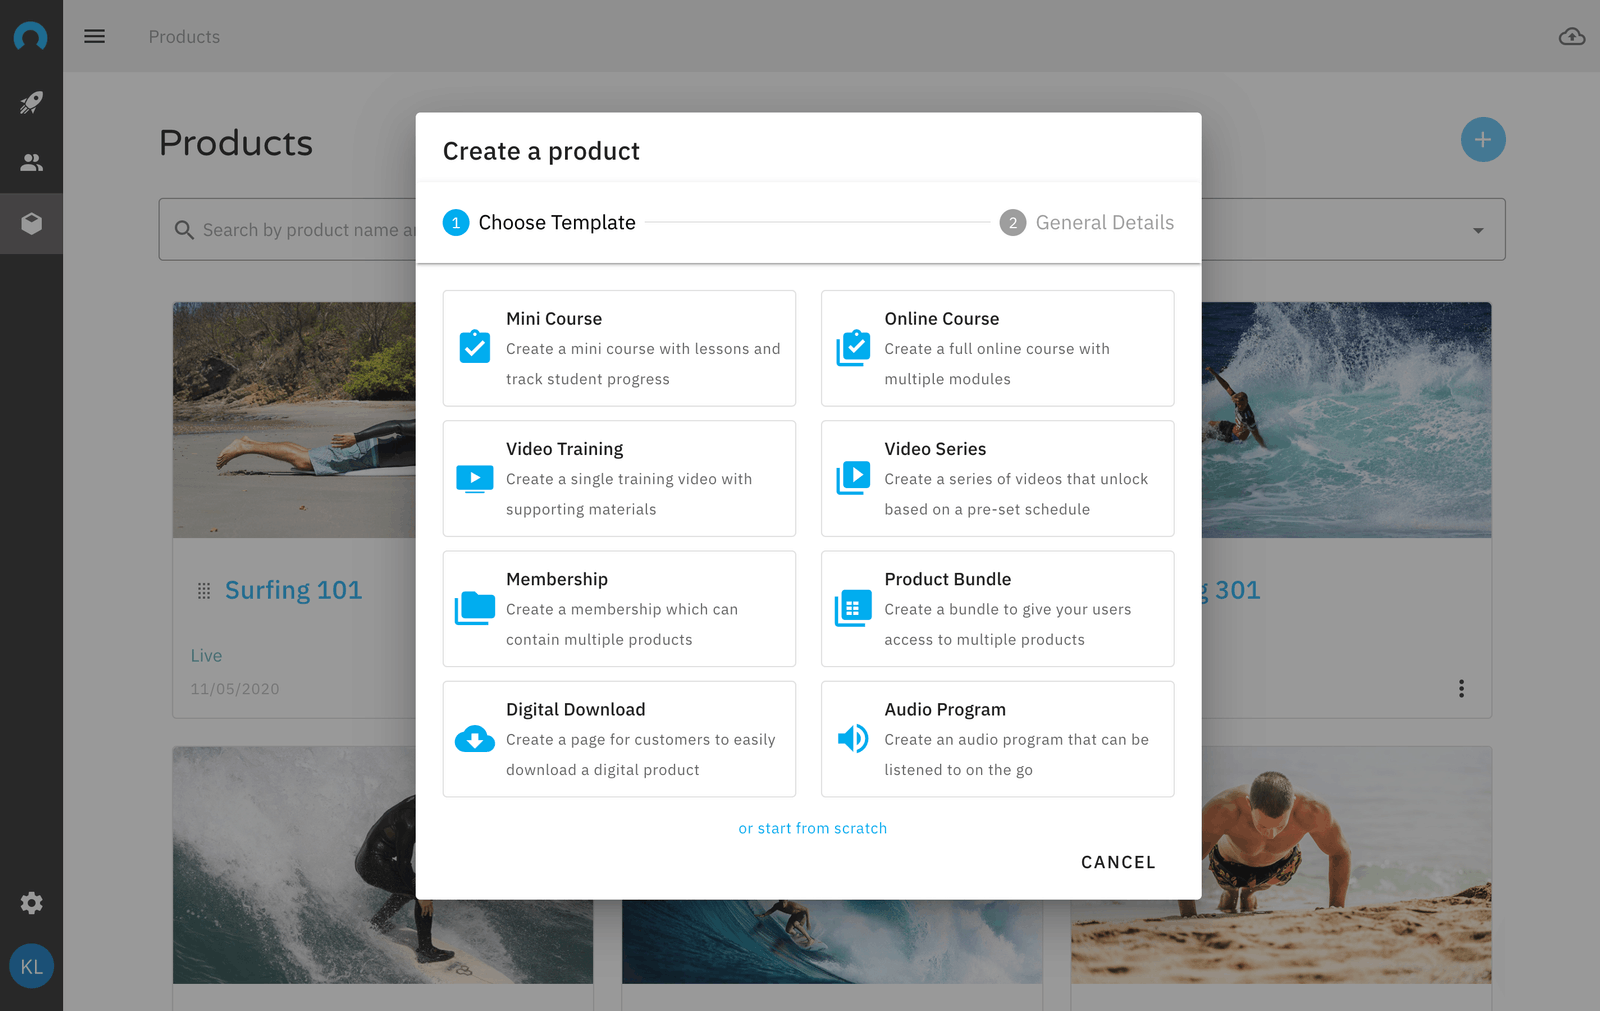Click the audience people icon in sidebar

coord(31,162)
